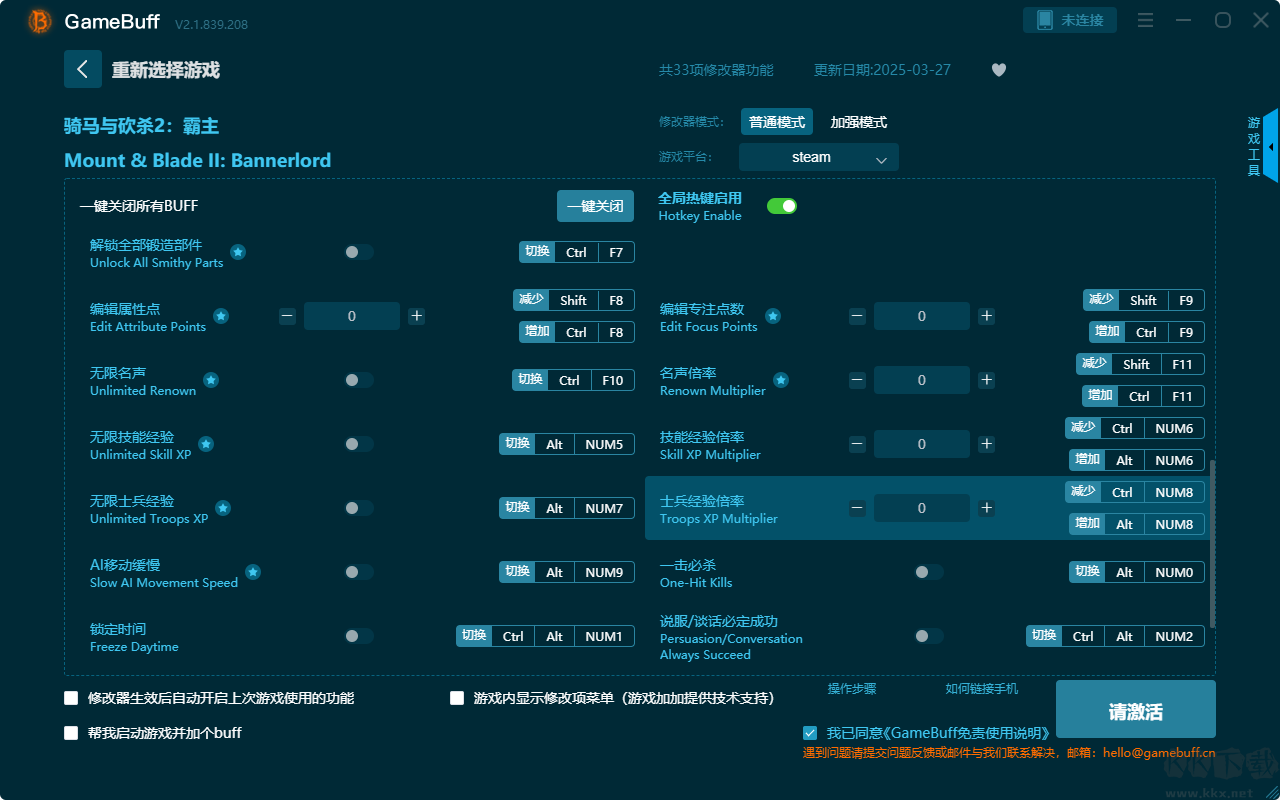Click the Ctrl Alt NUM1 hotkey for Freeze Daytime
The width and height of the screenshot is (1280, 800).
pyautogui.click(x=546, y=636)
